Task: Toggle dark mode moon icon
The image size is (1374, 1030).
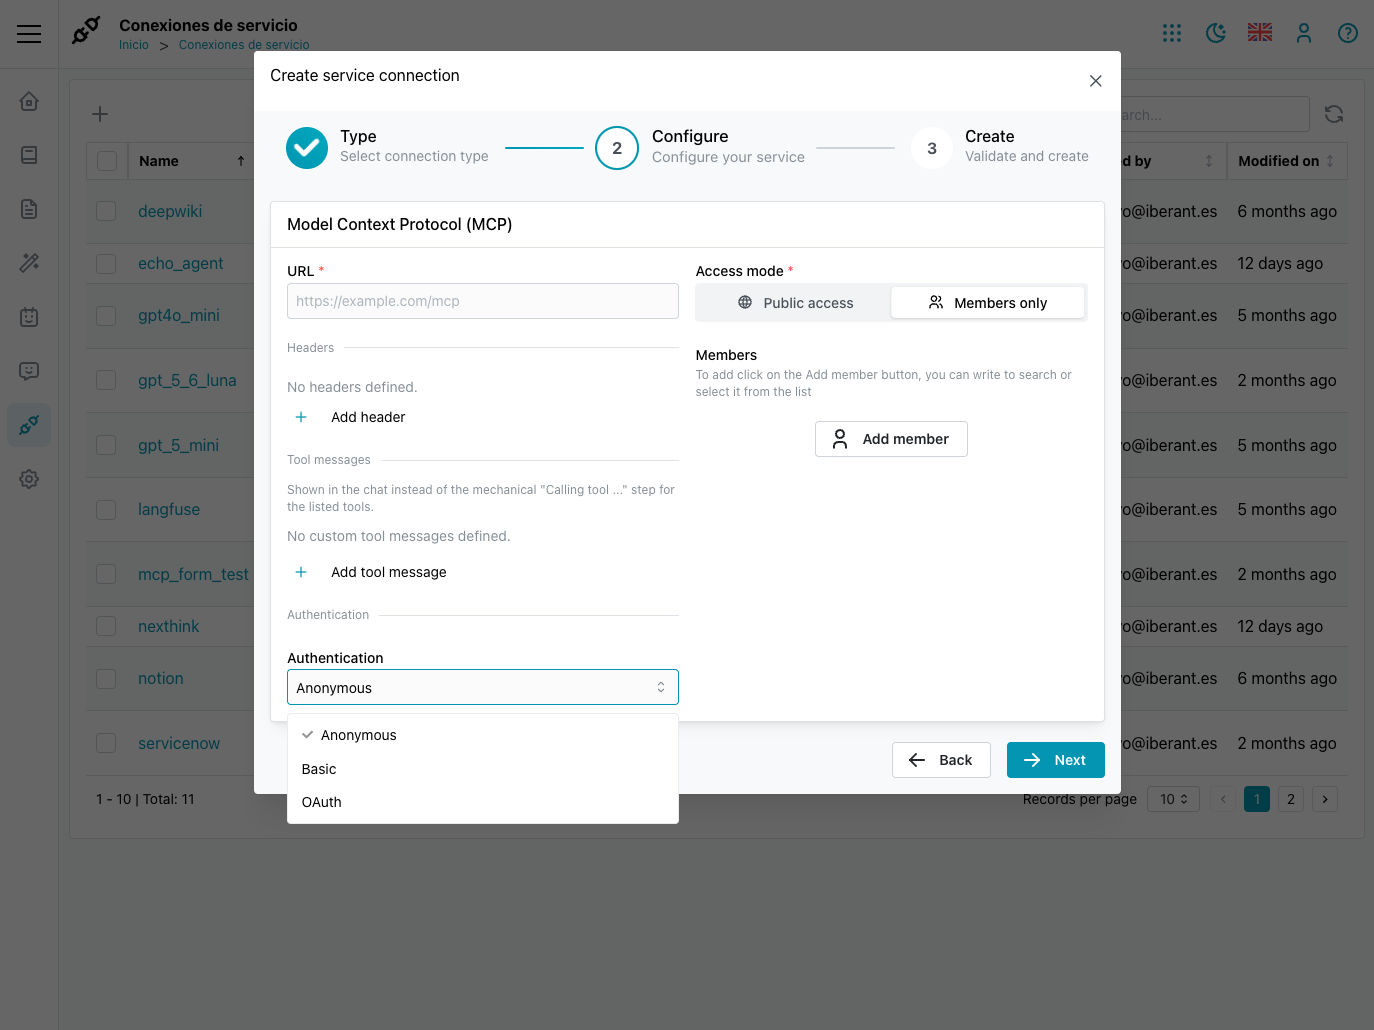Action: pos(1216,33)
